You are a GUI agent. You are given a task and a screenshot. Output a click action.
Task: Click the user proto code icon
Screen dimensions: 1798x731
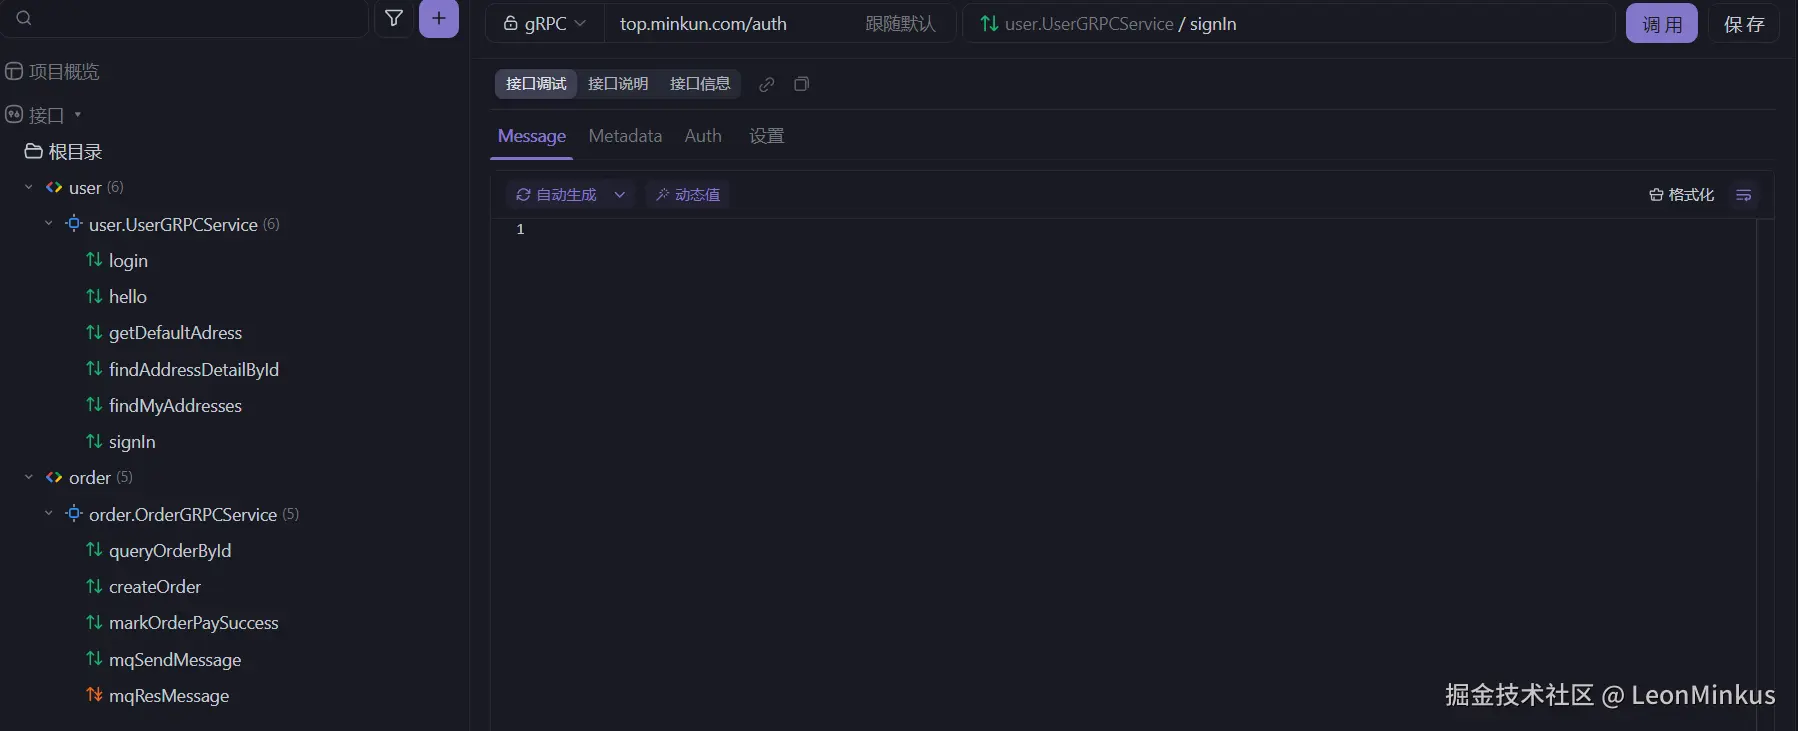click(x=54, y=187)
